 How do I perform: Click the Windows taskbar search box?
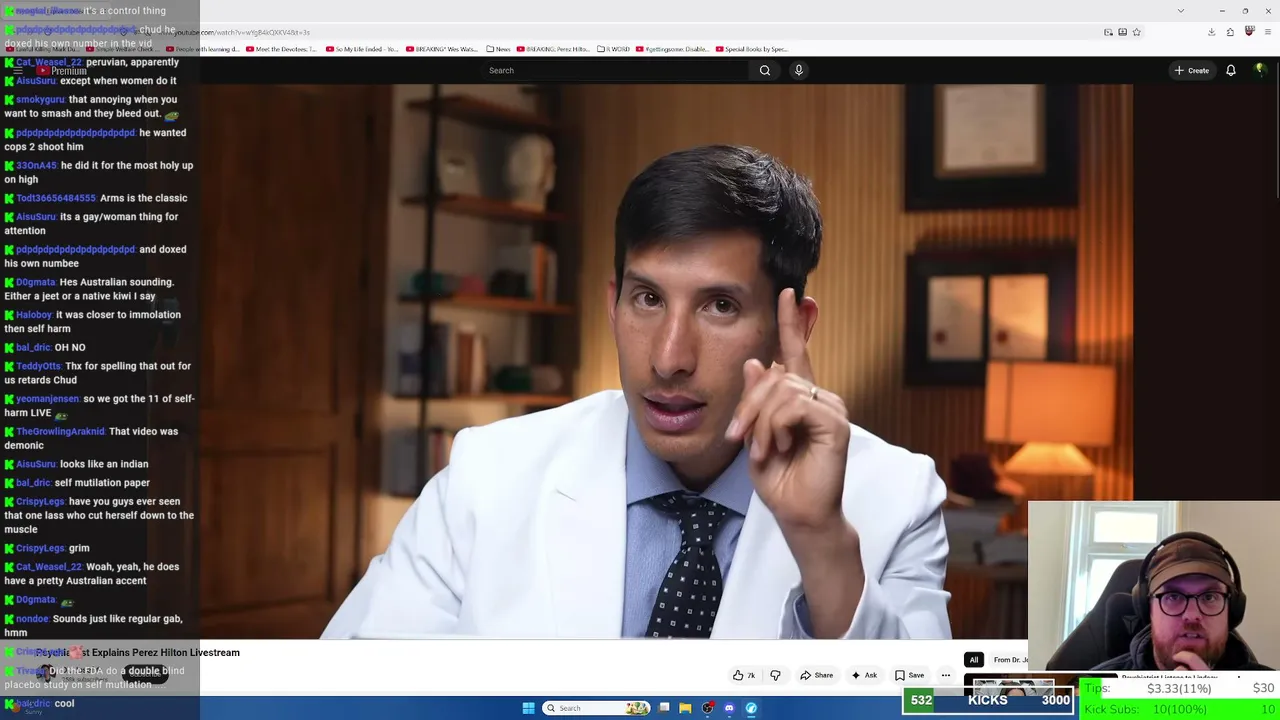pyautogui.click(x=596, y=708)
